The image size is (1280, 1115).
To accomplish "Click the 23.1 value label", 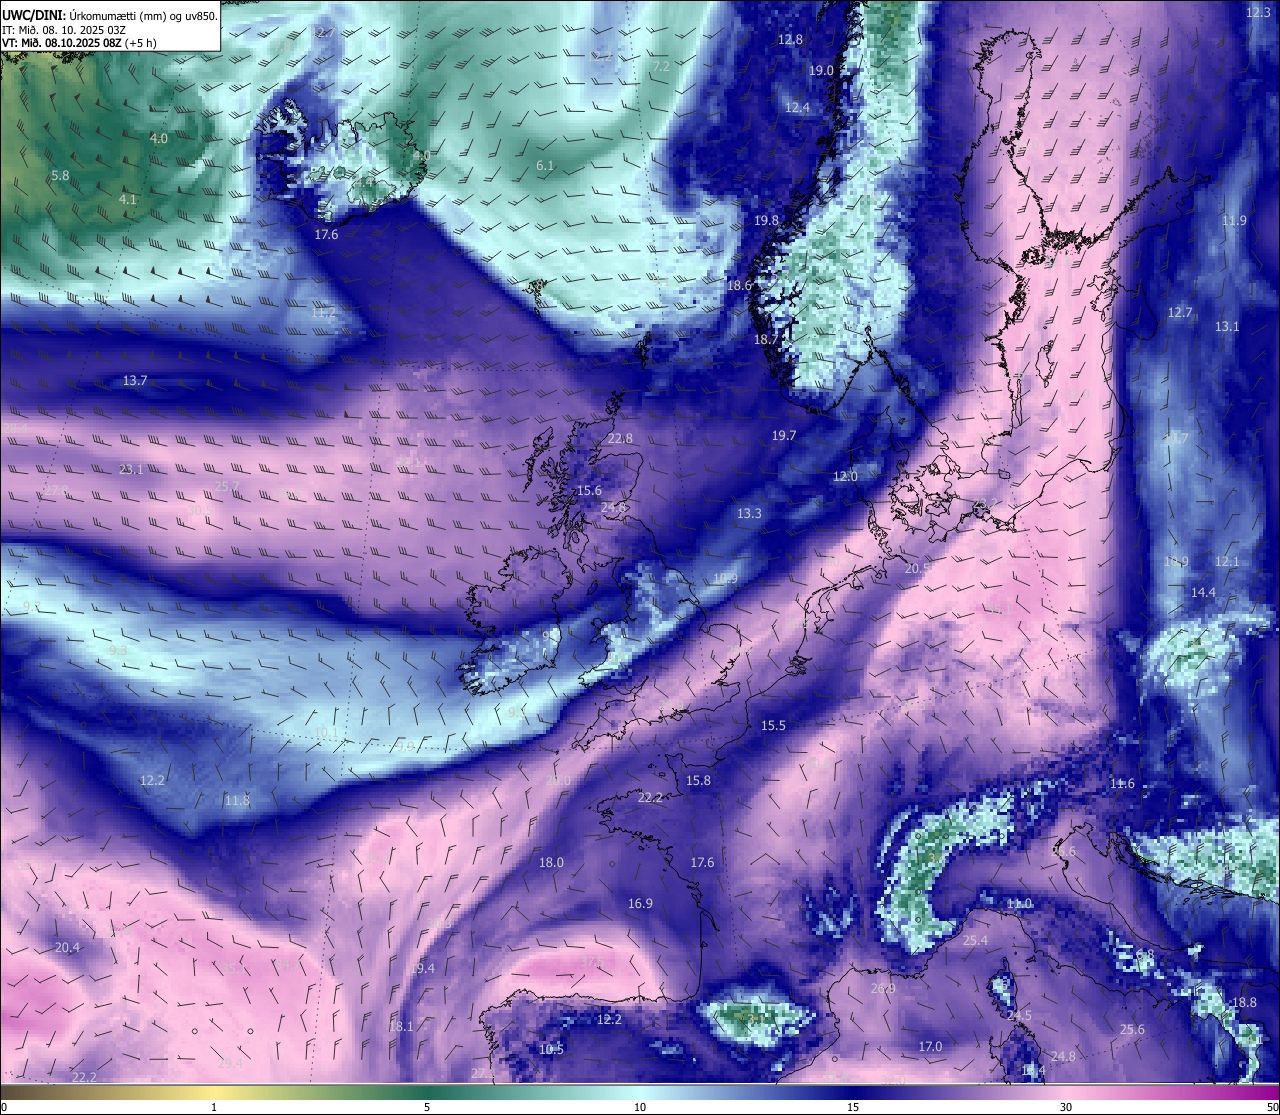I will coord(131,469).
